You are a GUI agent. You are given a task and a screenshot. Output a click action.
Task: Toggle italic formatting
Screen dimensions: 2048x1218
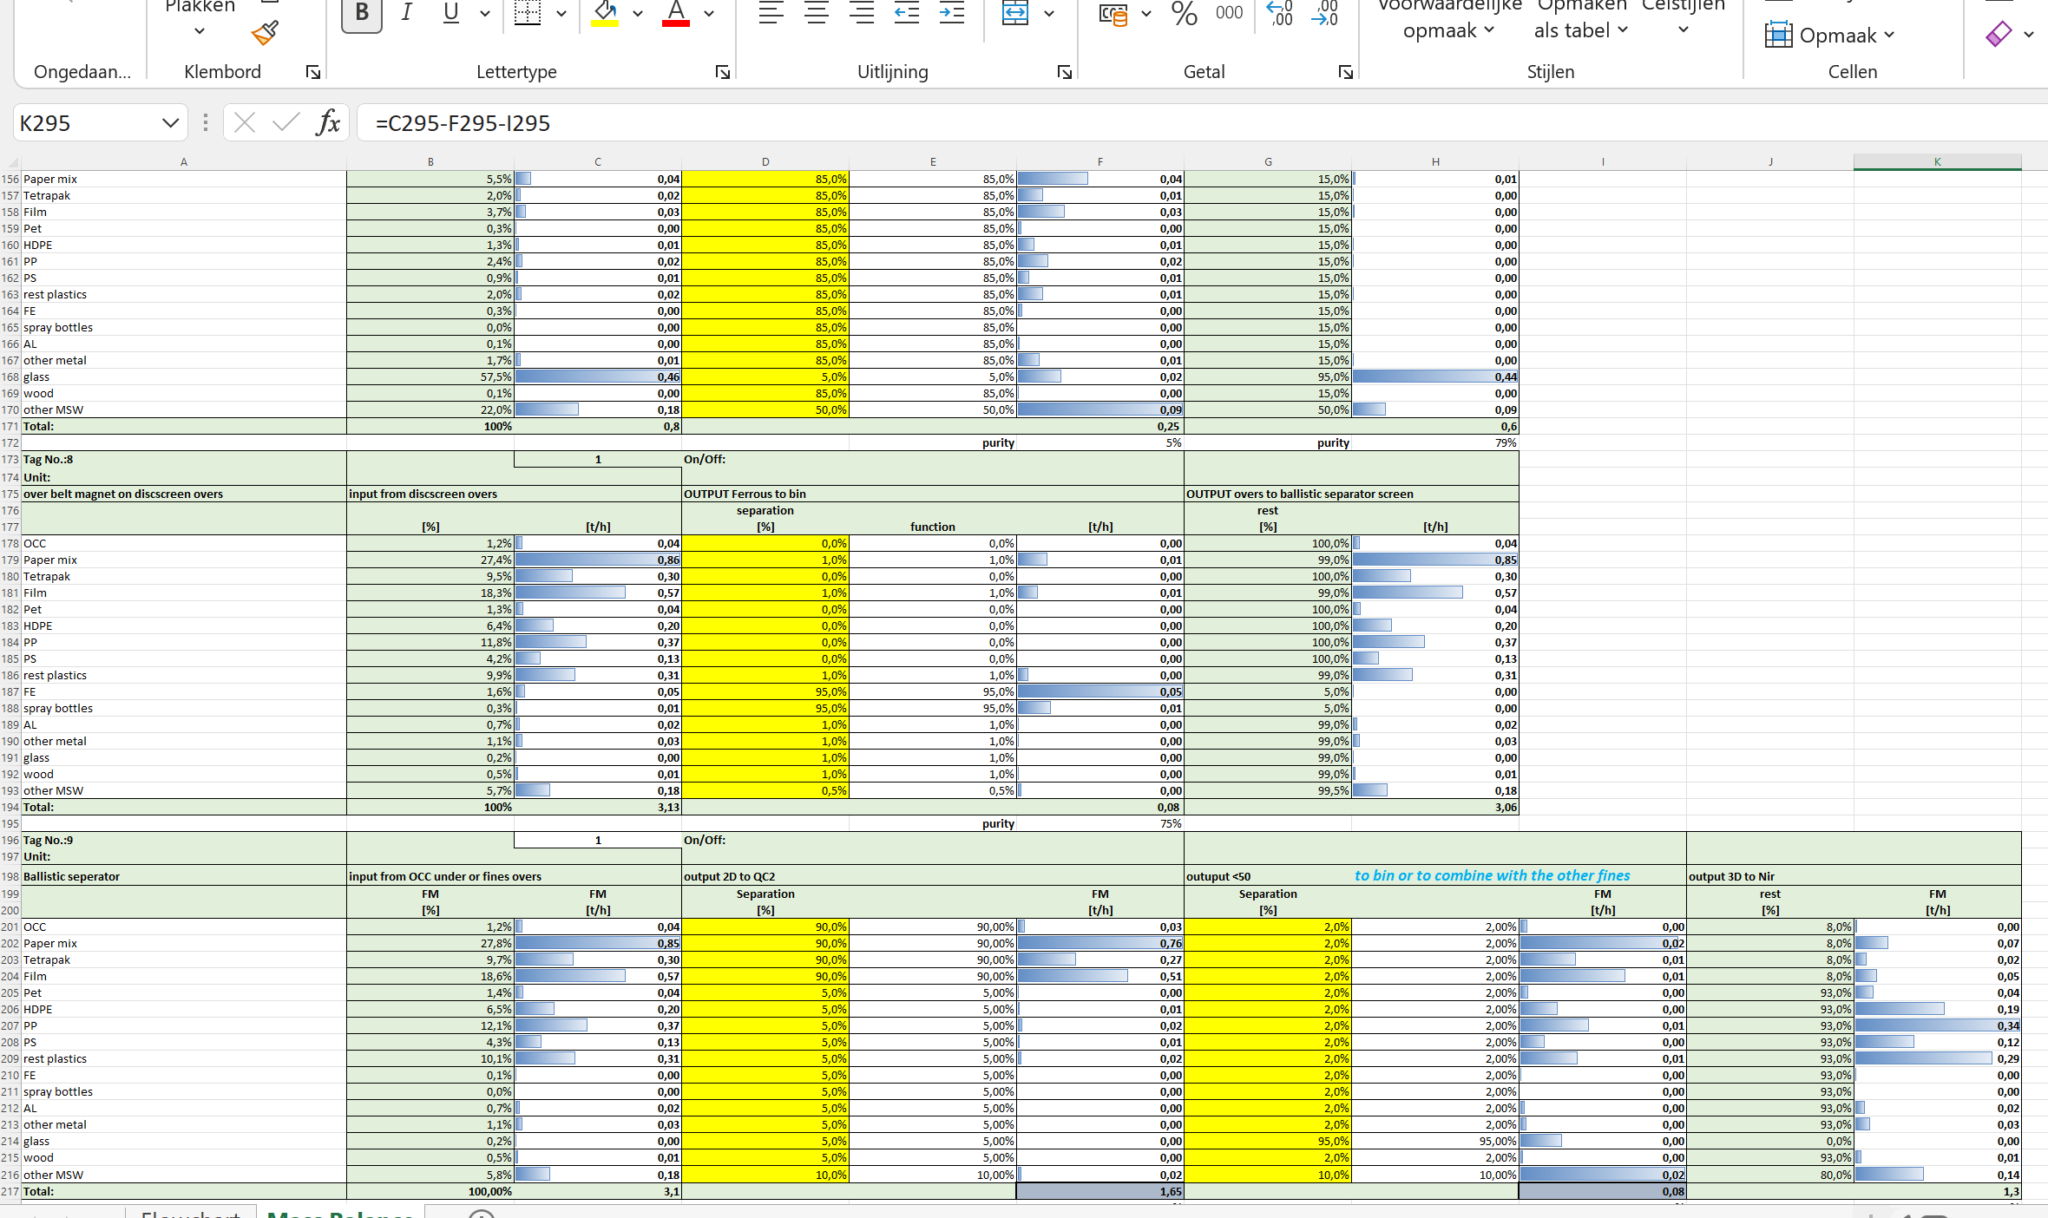coord(406,13)
